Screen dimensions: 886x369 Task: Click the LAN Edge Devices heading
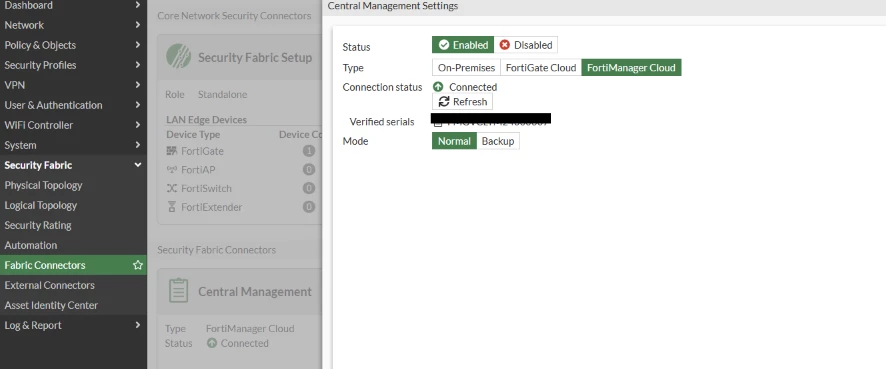(x=206, y=120)
